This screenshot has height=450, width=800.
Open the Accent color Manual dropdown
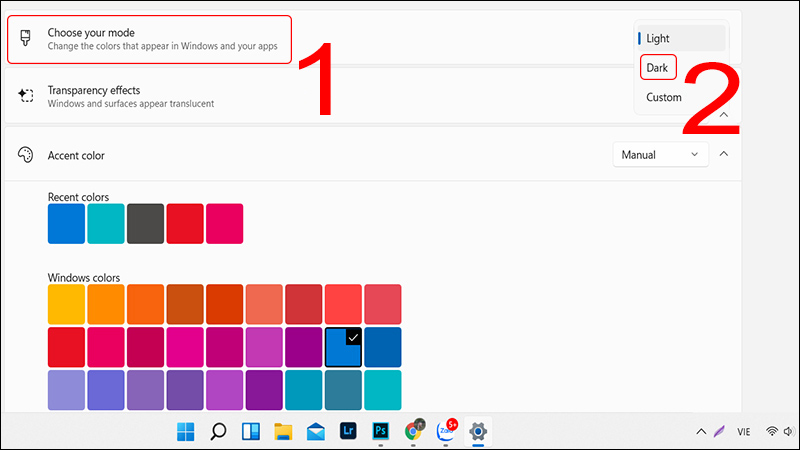(660, 155)
